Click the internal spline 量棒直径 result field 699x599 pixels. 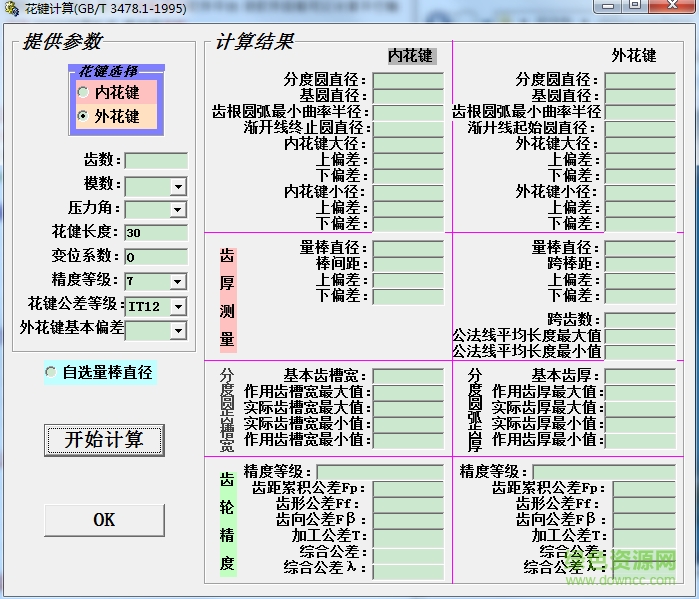408,248
